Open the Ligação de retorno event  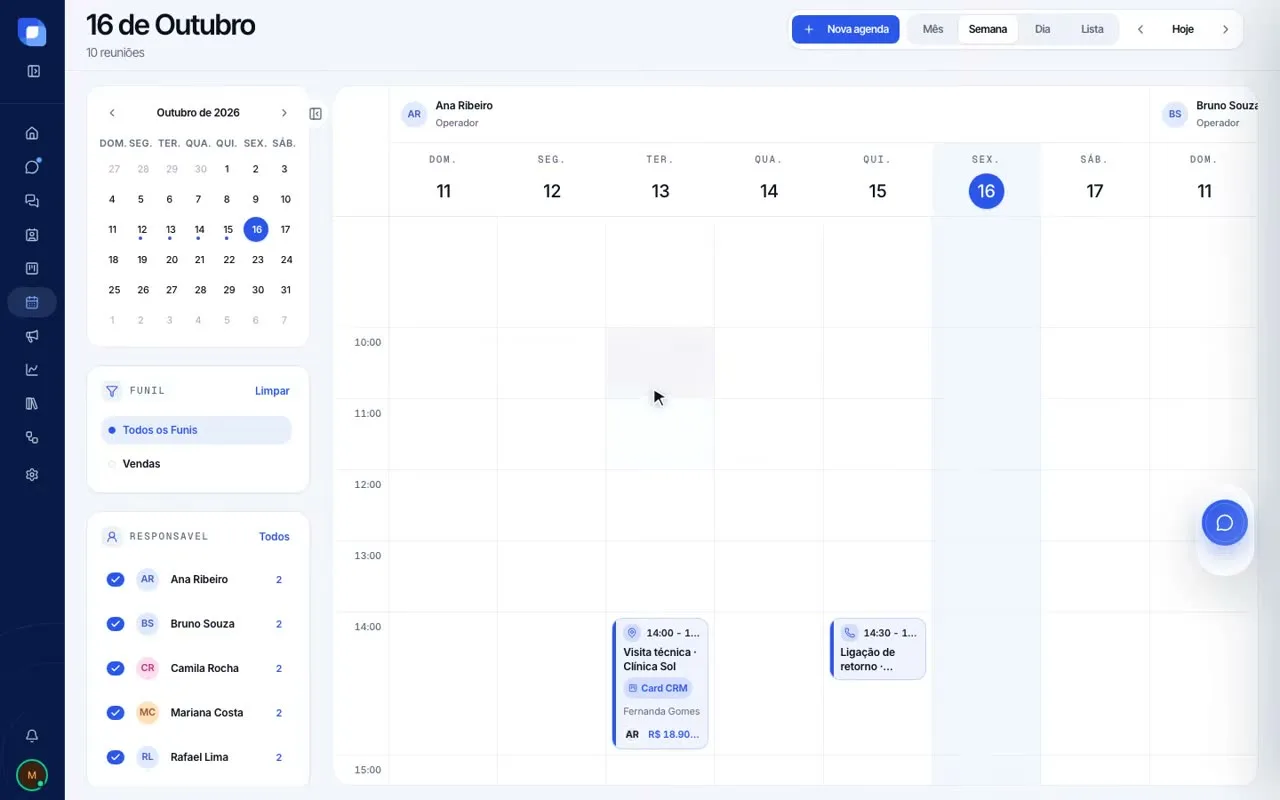[x=877, y=649]
